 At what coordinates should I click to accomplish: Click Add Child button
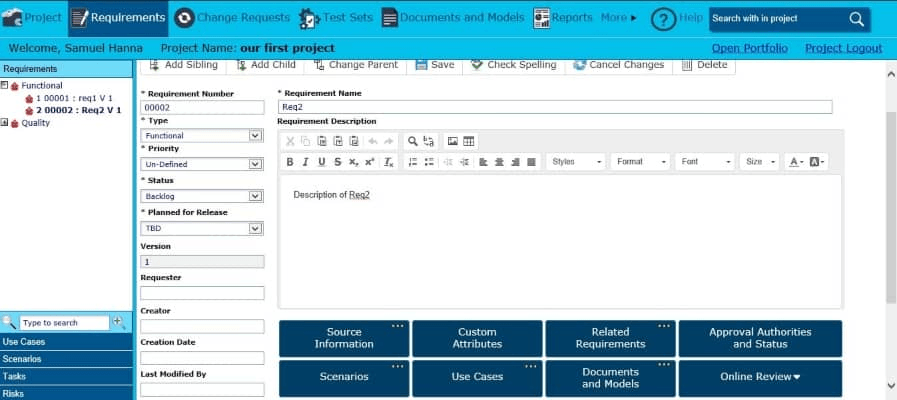[266, 65]
